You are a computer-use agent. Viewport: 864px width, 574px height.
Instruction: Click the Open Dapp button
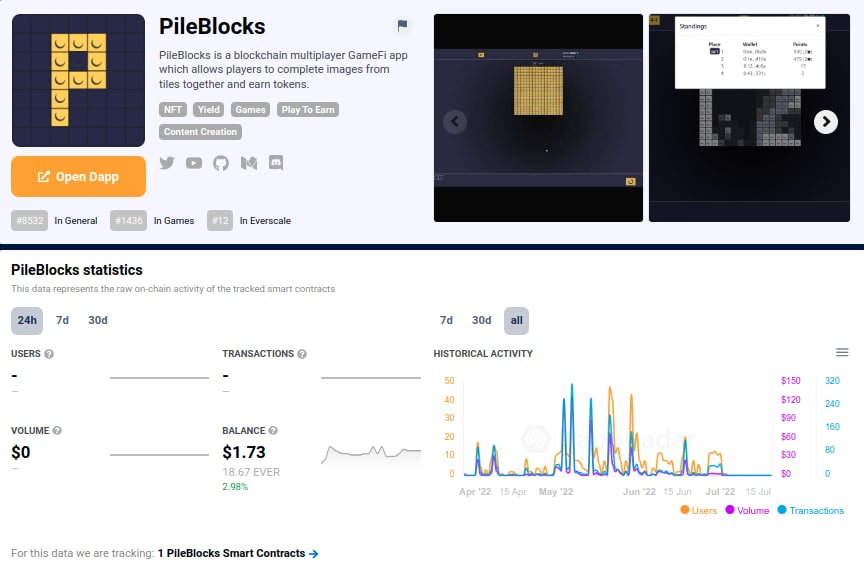pos(79,177)
